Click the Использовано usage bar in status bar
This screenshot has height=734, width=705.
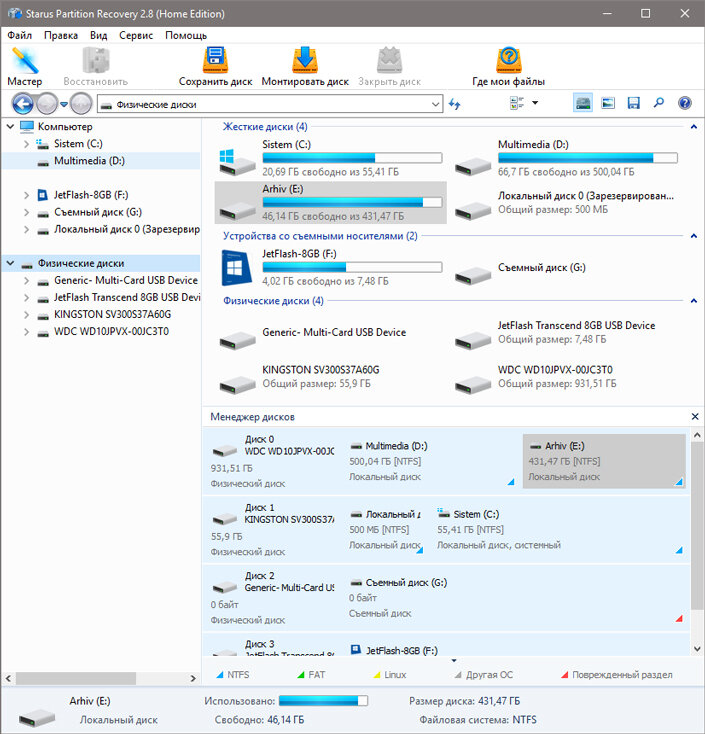323,701
